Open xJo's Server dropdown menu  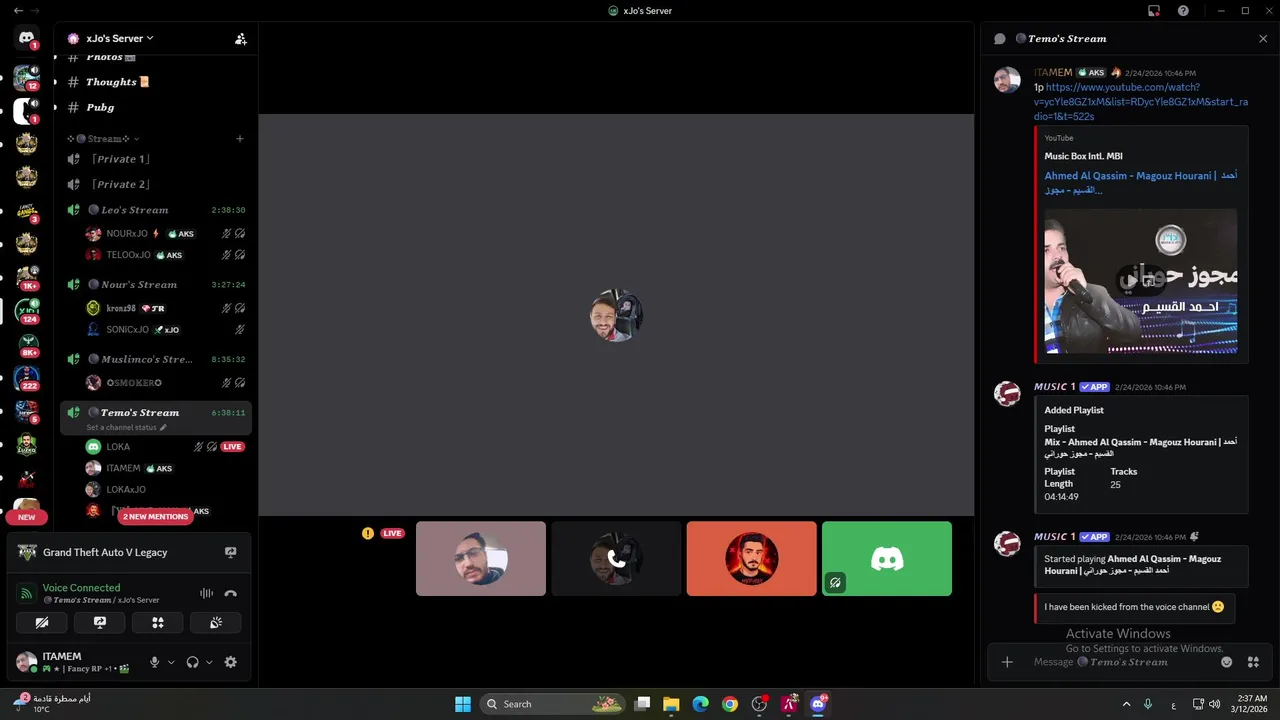pos(119,38)
